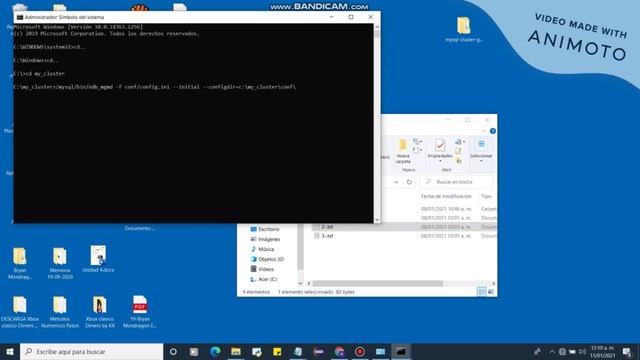Viewport: 640px width, 360px height.
Task: Select the DESCARGA Xbox classic desktop folder
Action: 20,312
